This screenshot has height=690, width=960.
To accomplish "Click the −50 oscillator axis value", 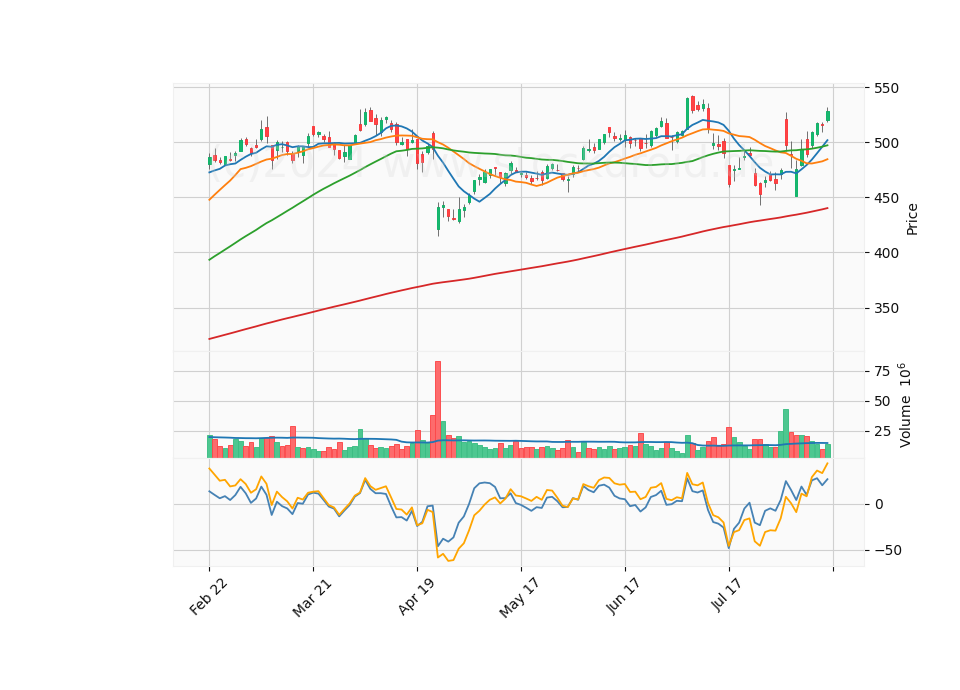I will (x=888, y=550).
